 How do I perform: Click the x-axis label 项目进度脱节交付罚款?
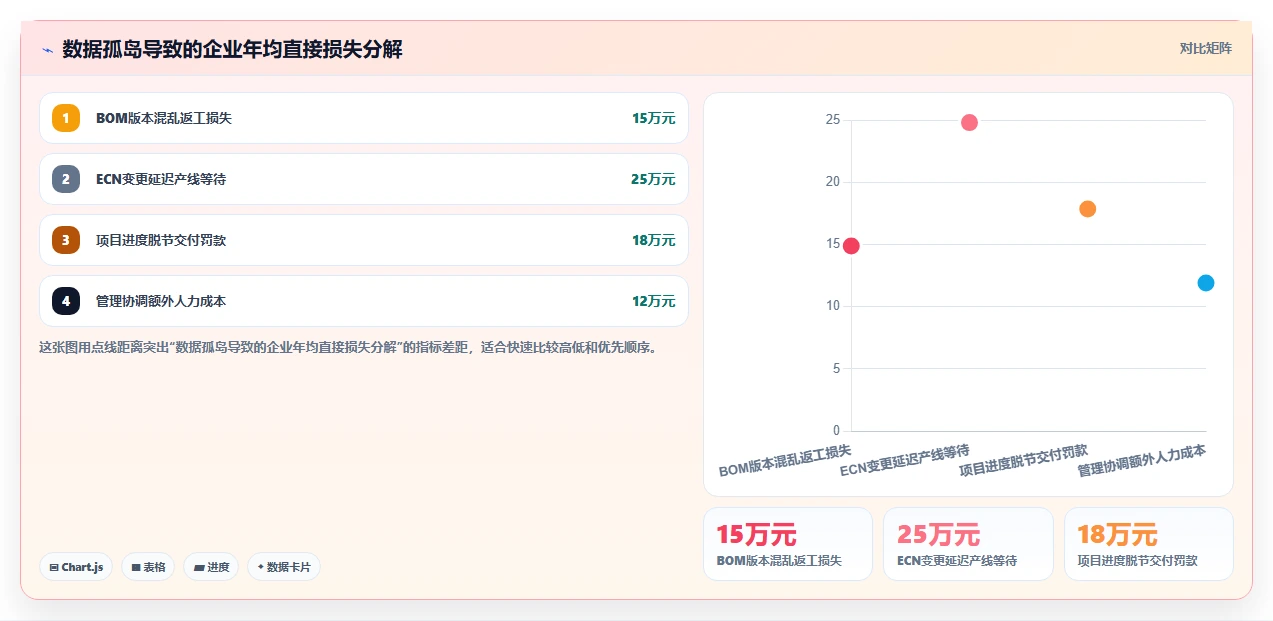(1023, 460)
